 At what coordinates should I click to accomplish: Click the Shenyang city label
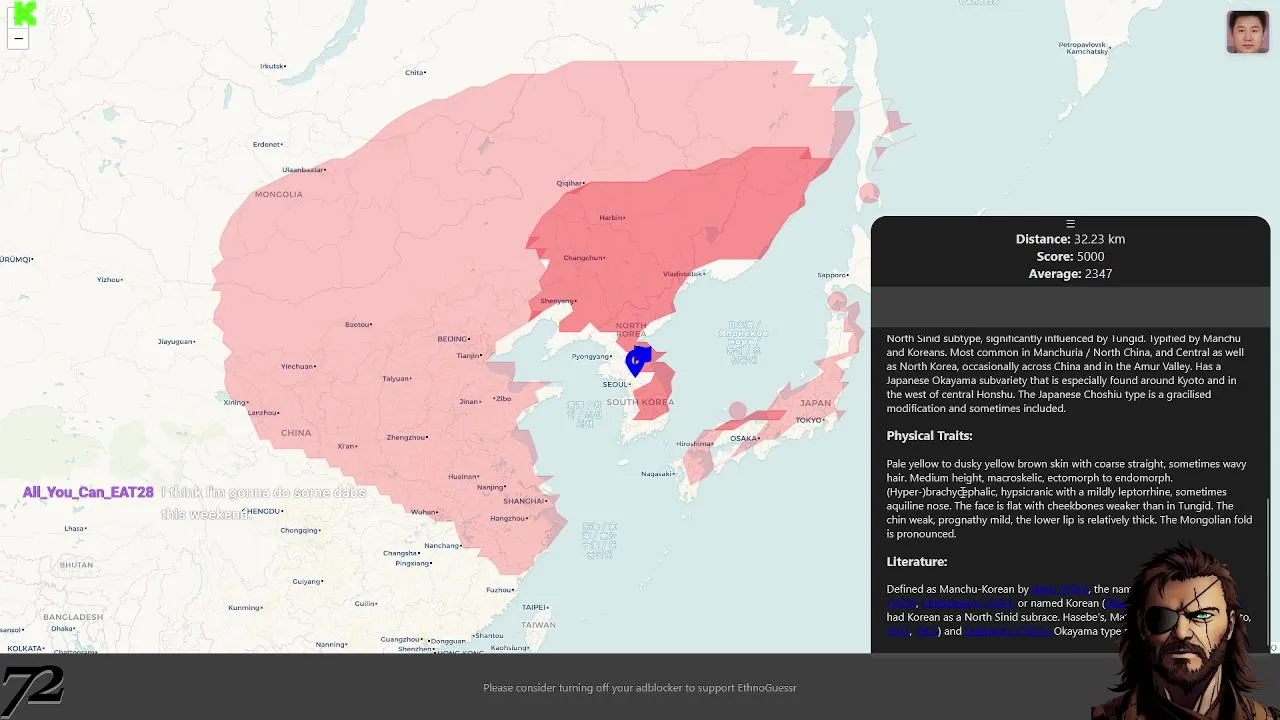click(558, 300)
